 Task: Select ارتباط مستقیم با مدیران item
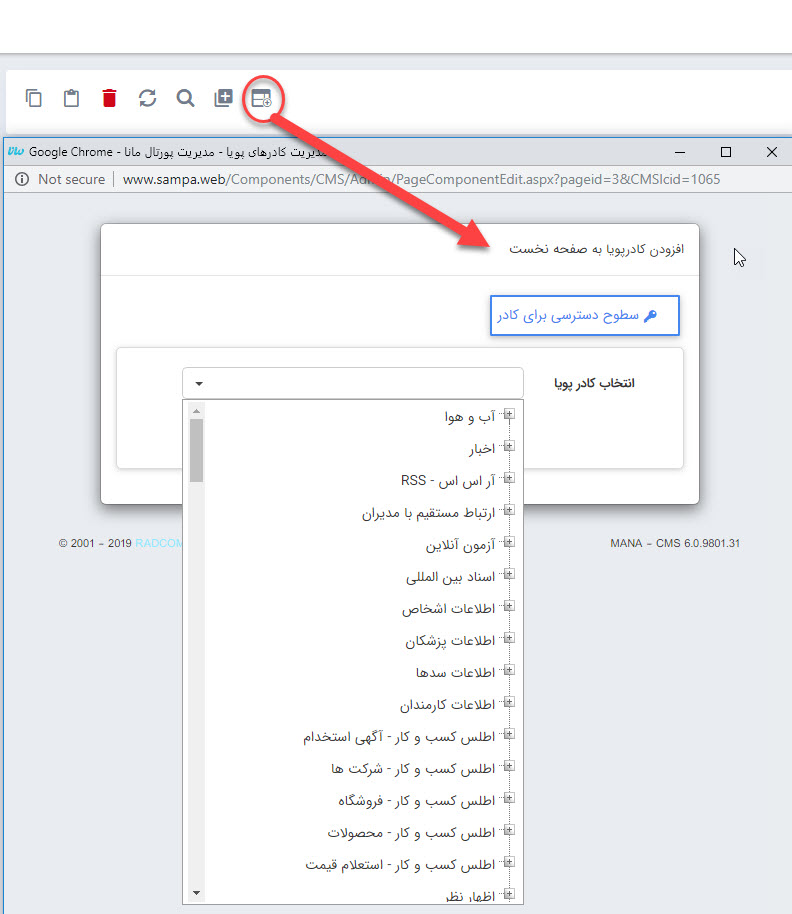(428, 512)
